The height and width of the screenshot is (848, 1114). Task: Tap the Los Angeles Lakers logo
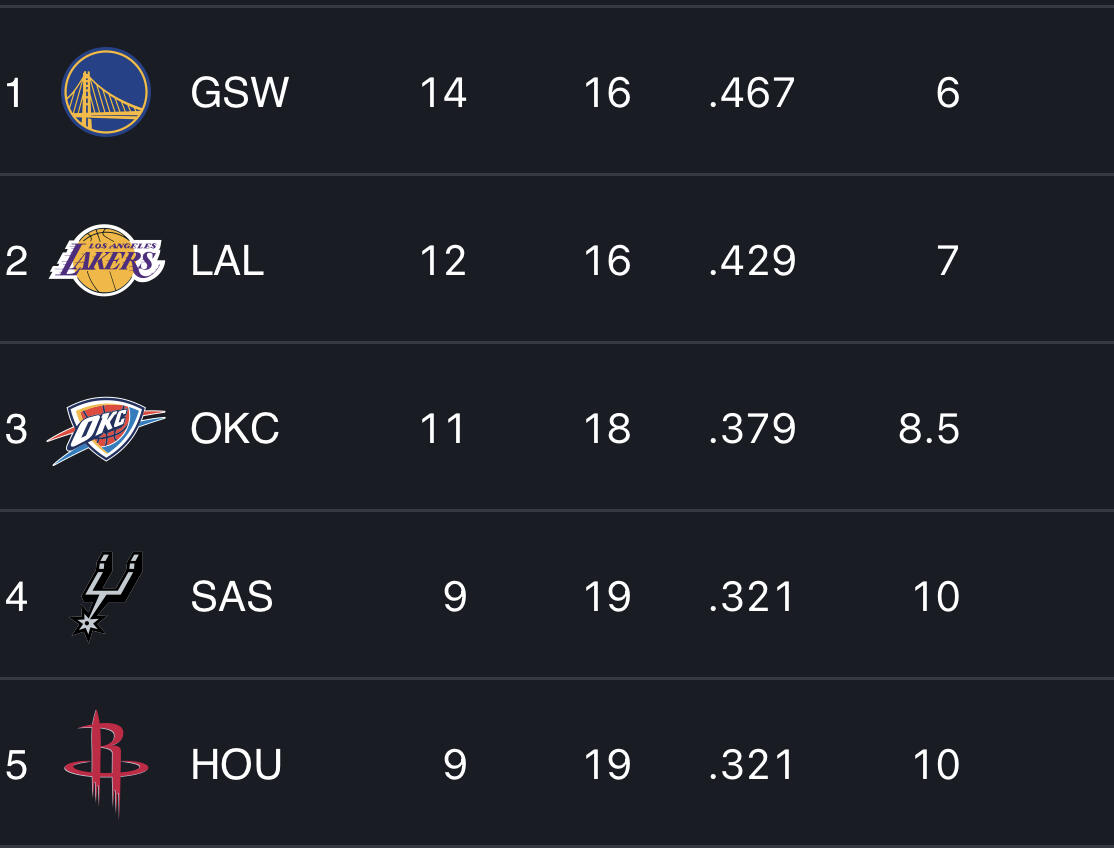(107, 261)
